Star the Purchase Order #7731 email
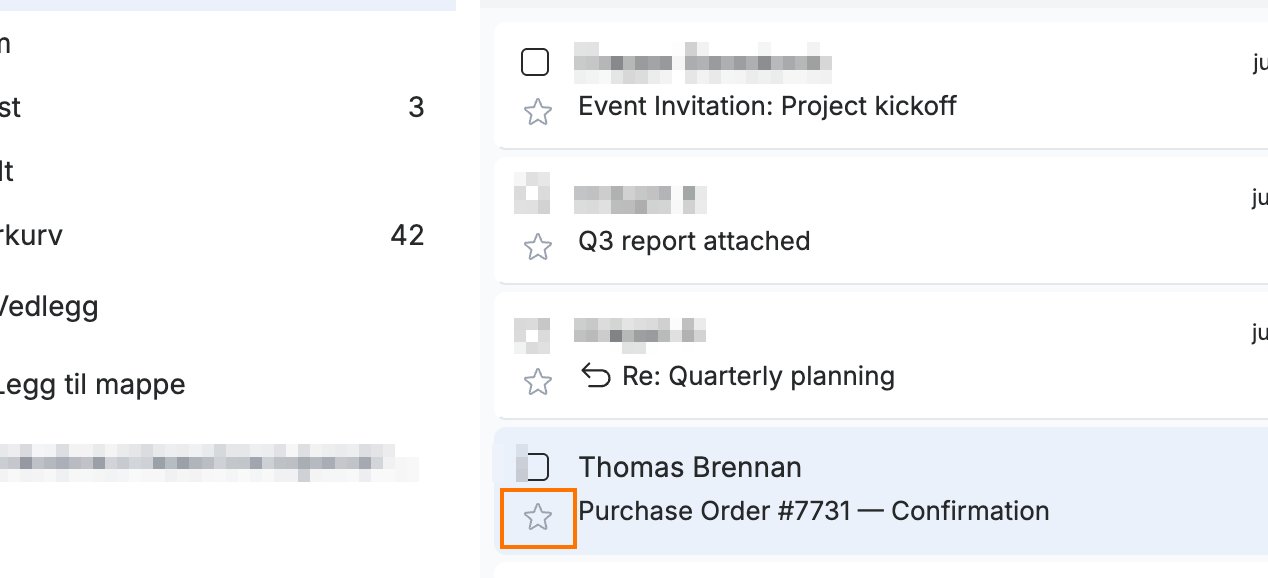 point(538,517)
